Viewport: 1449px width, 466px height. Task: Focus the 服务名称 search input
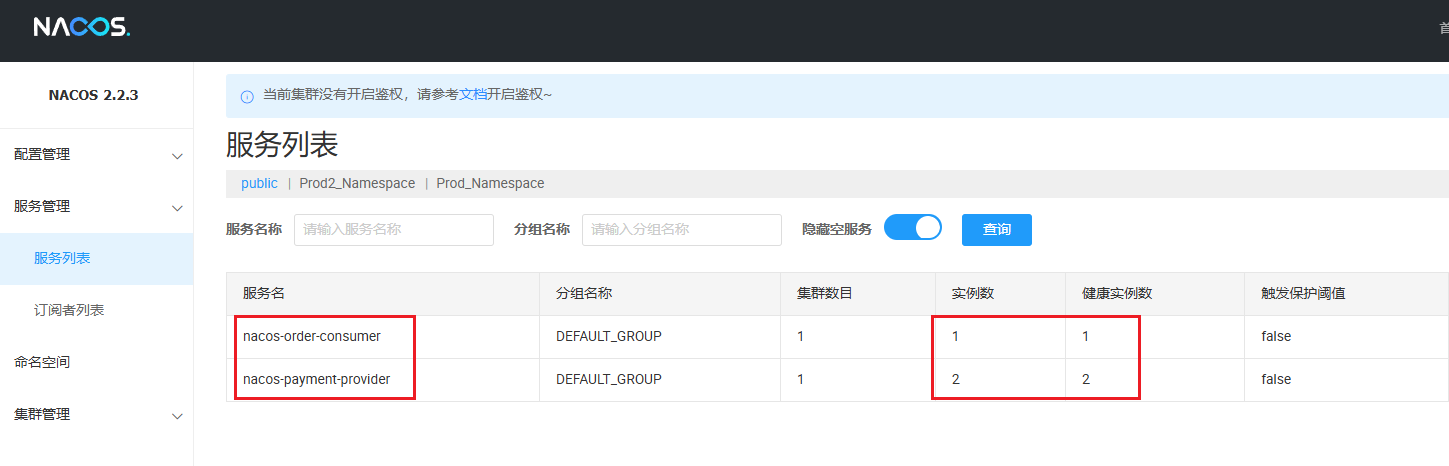pyautogui.click(x=394, y=229)
